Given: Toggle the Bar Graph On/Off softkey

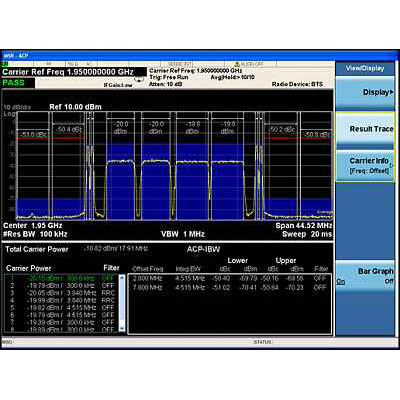Looking at the screenshot, I should click(x=365, y=276).
